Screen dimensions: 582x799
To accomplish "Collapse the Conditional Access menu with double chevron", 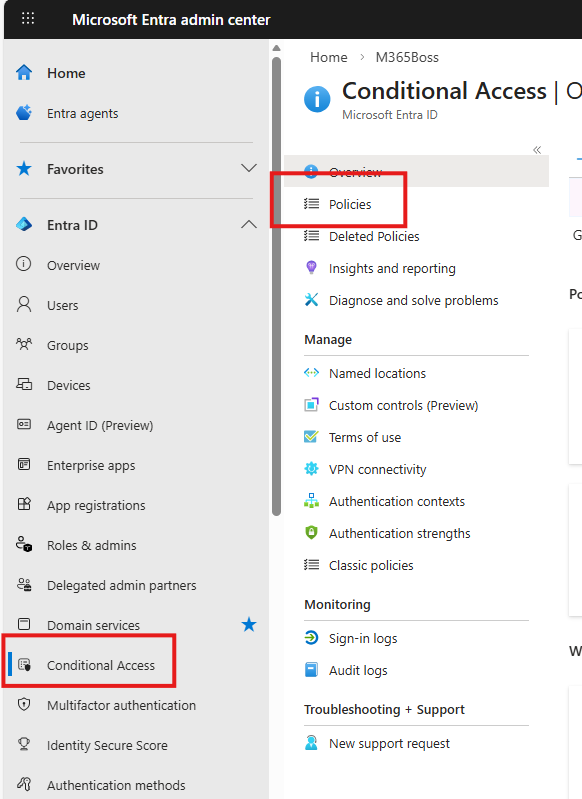I will (x=537, y=150).
